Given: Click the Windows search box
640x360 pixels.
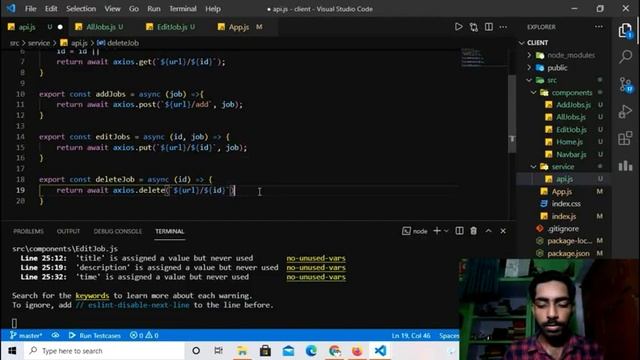Looking at the screenshot, I should coord(104,351).
